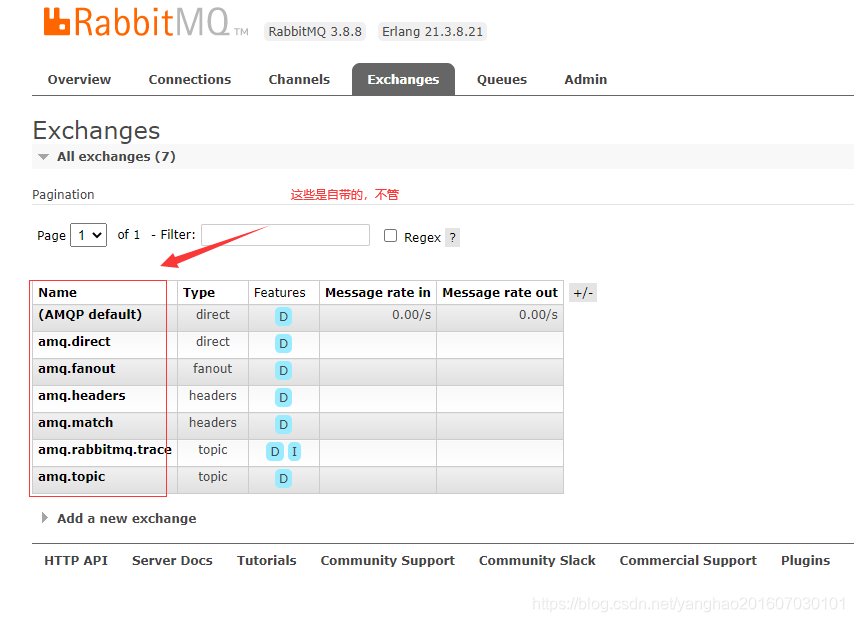Open the amq.headers exchange

click(82, 396)
